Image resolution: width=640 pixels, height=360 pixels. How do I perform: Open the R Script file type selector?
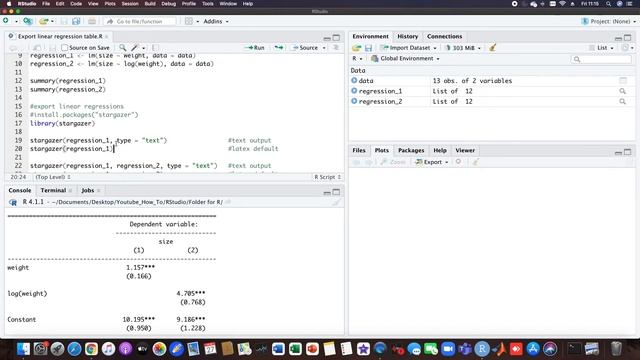tap(327, 177)
